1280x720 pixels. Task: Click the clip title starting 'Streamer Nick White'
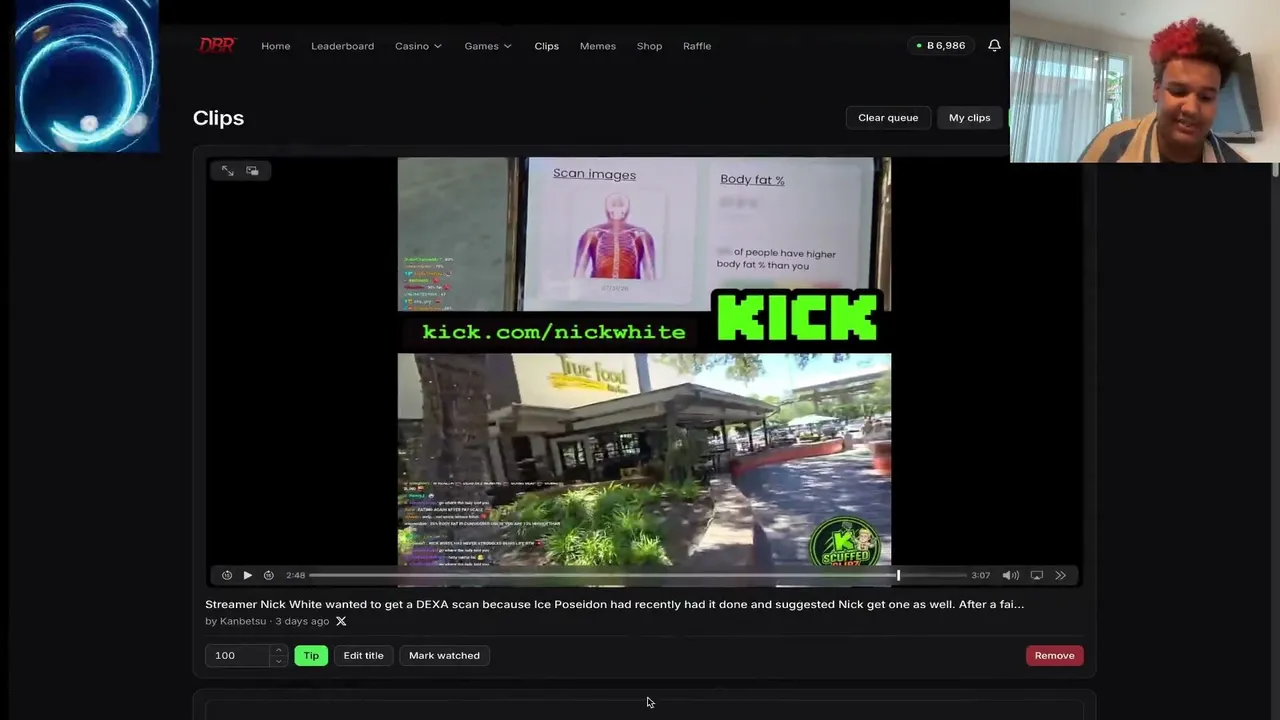pyautogui.click(x=614, y=604)
